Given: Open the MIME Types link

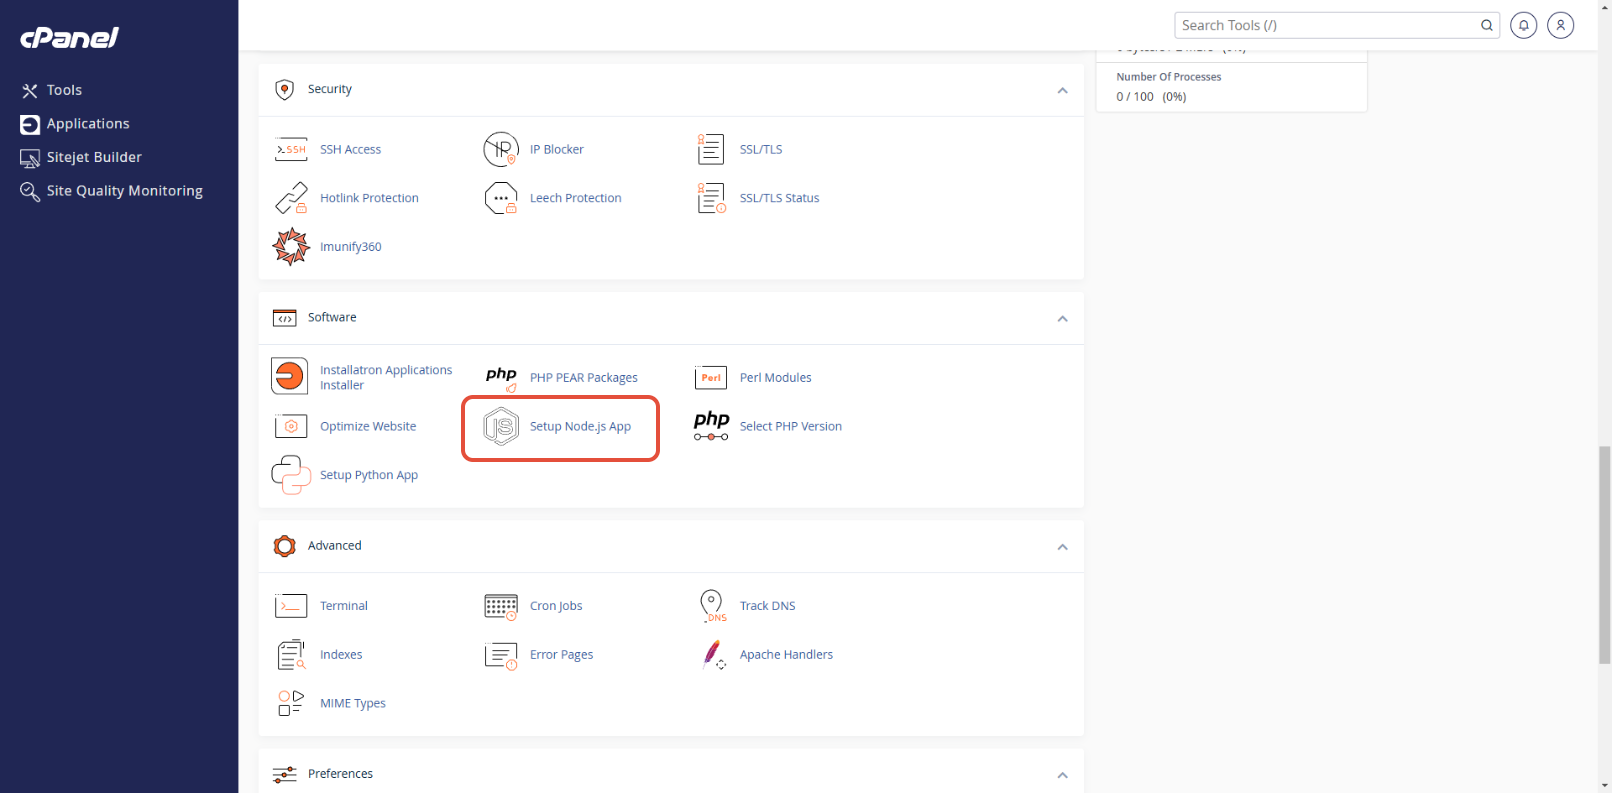Looking at the screenshot, I should click(353, 704).
